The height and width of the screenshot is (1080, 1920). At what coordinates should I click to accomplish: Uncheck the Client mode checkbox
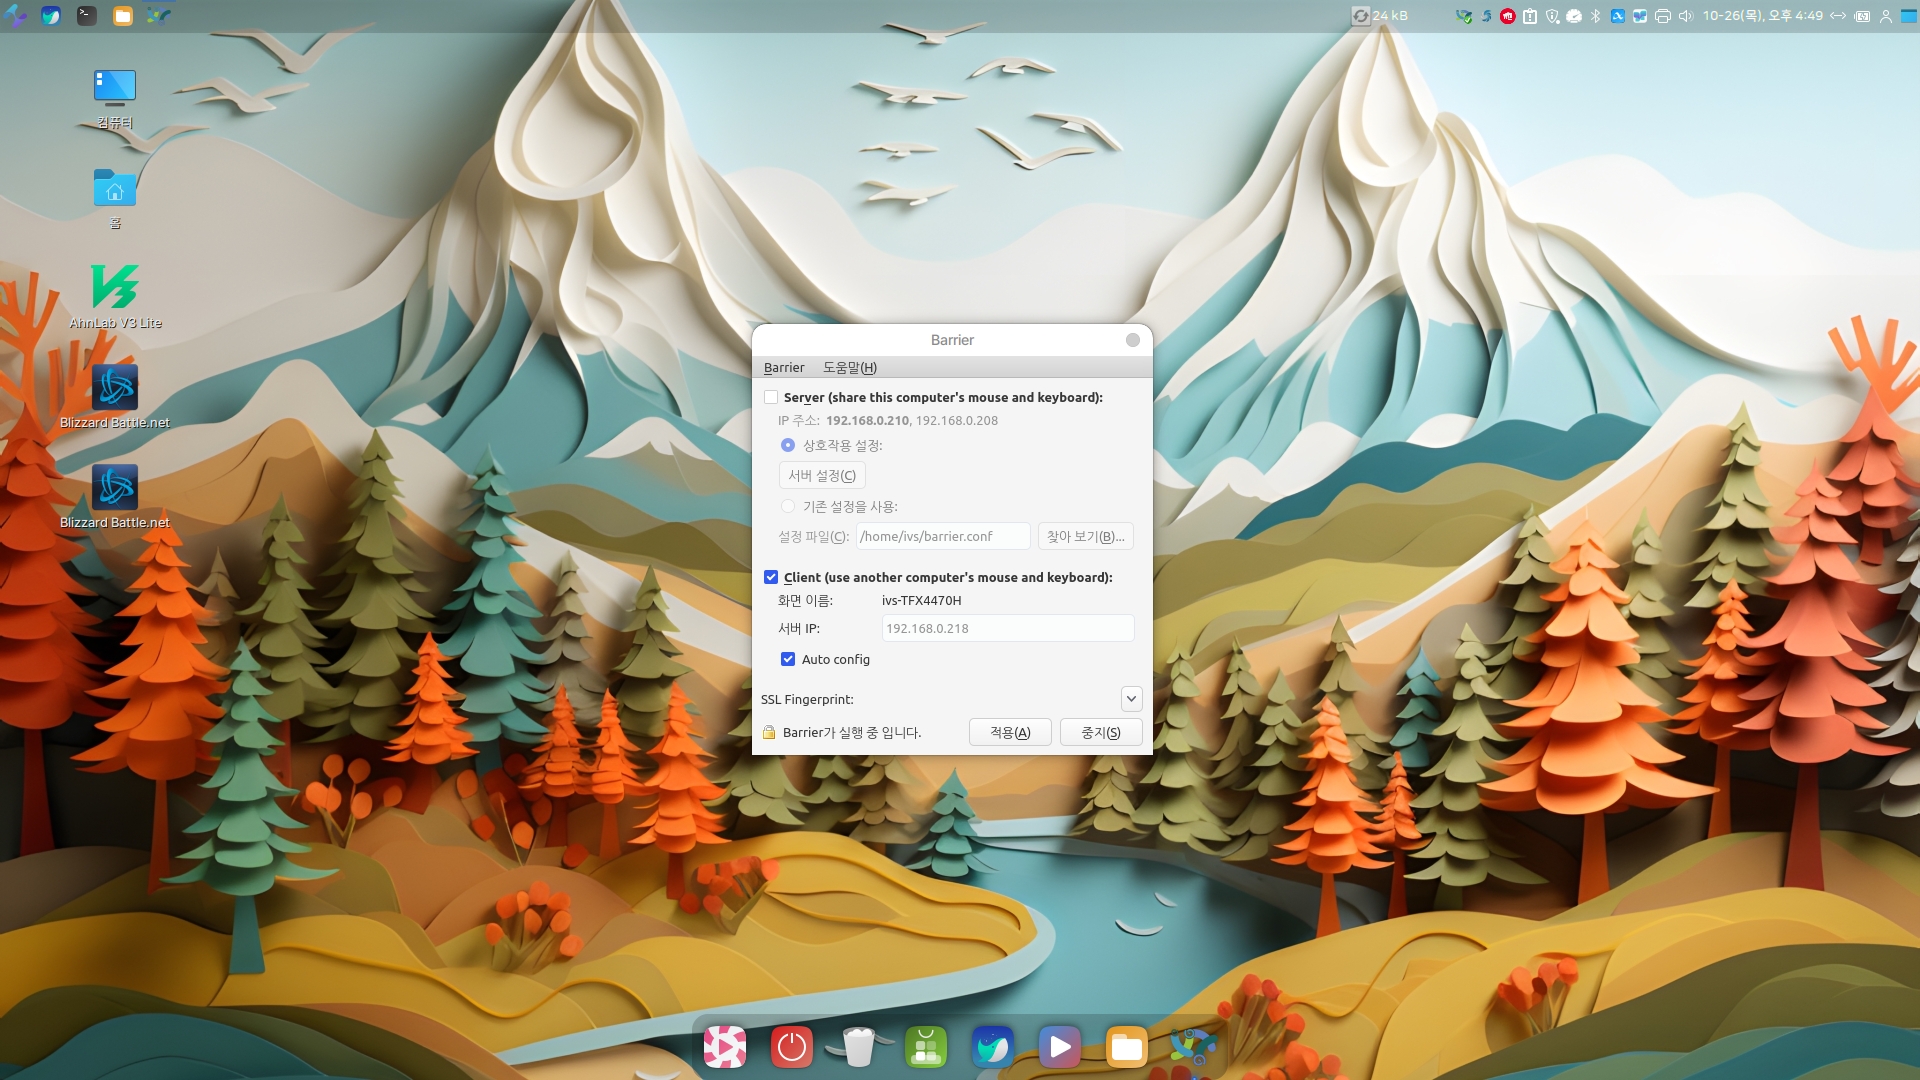point(771,578)
